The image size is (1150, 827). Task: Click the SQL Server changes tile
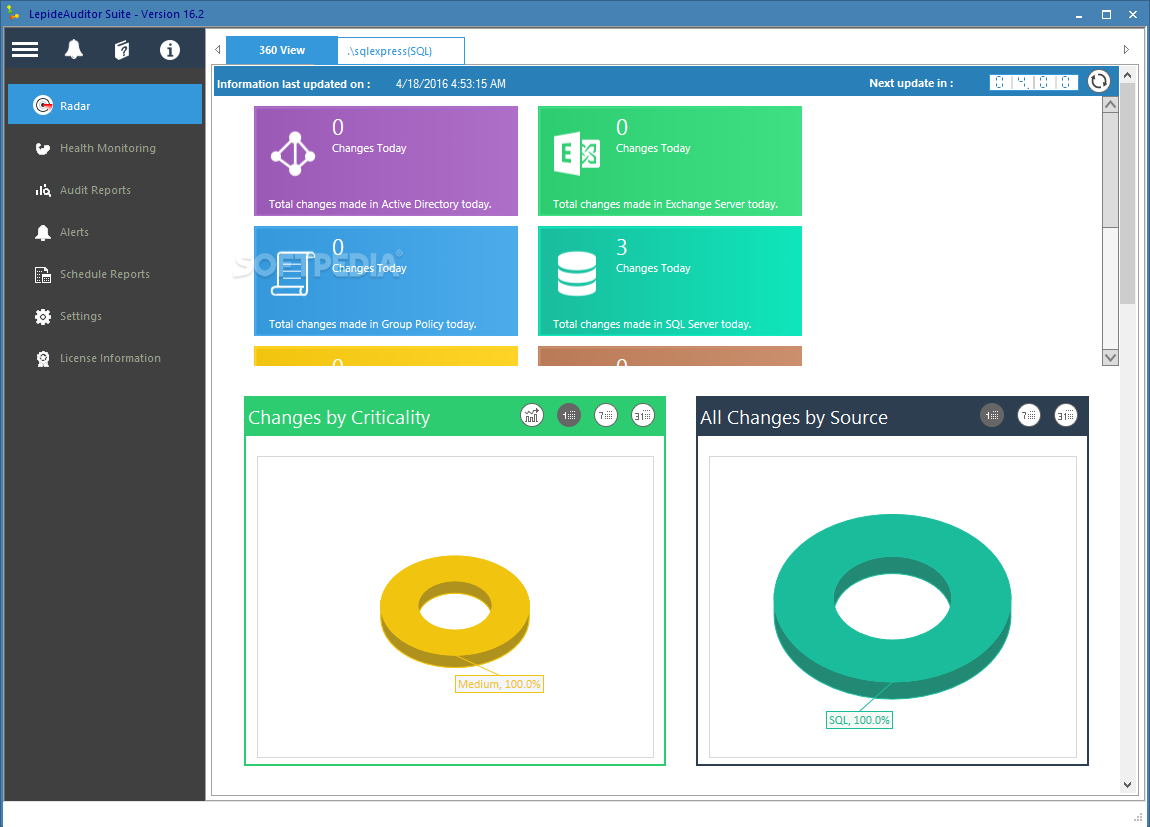click(670, 281)
